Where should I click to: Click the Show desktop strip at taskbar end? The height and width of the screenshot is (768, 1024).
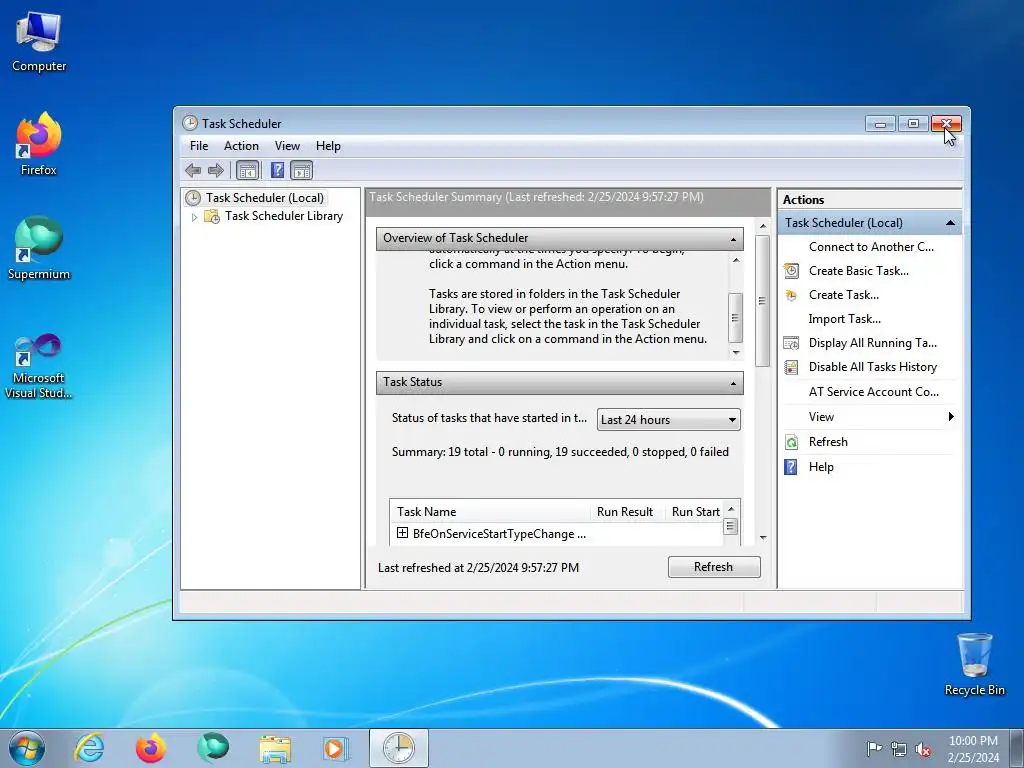(x=1017, y=748)
